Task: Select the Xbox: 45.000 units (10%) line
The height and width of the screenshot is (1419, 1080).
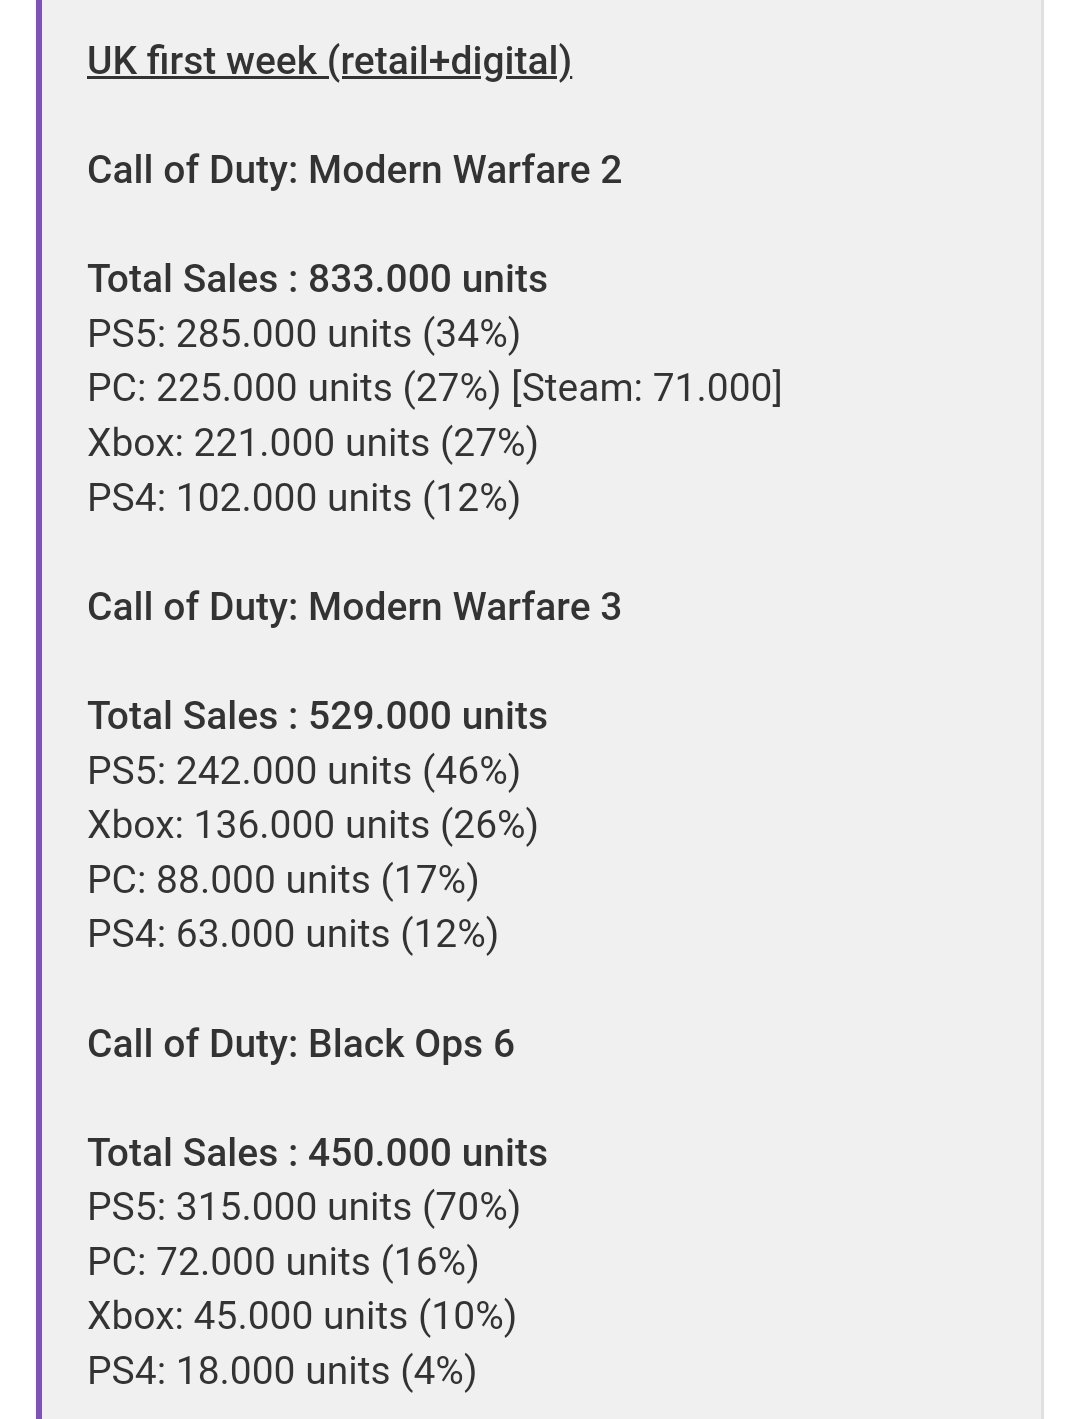Action: (302, 1316)
